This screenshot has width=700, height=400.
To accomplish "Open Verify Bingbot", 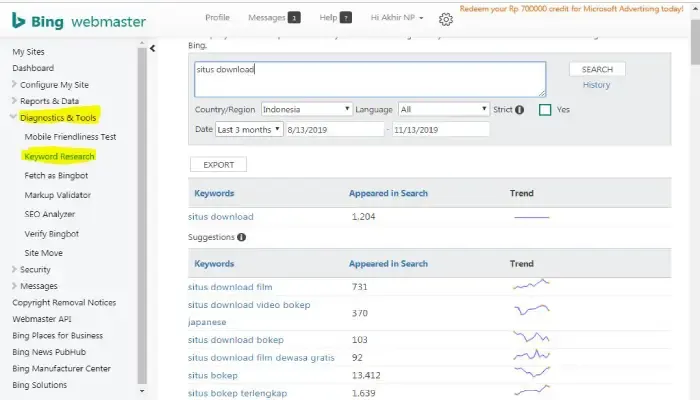I will click(51, 233).
